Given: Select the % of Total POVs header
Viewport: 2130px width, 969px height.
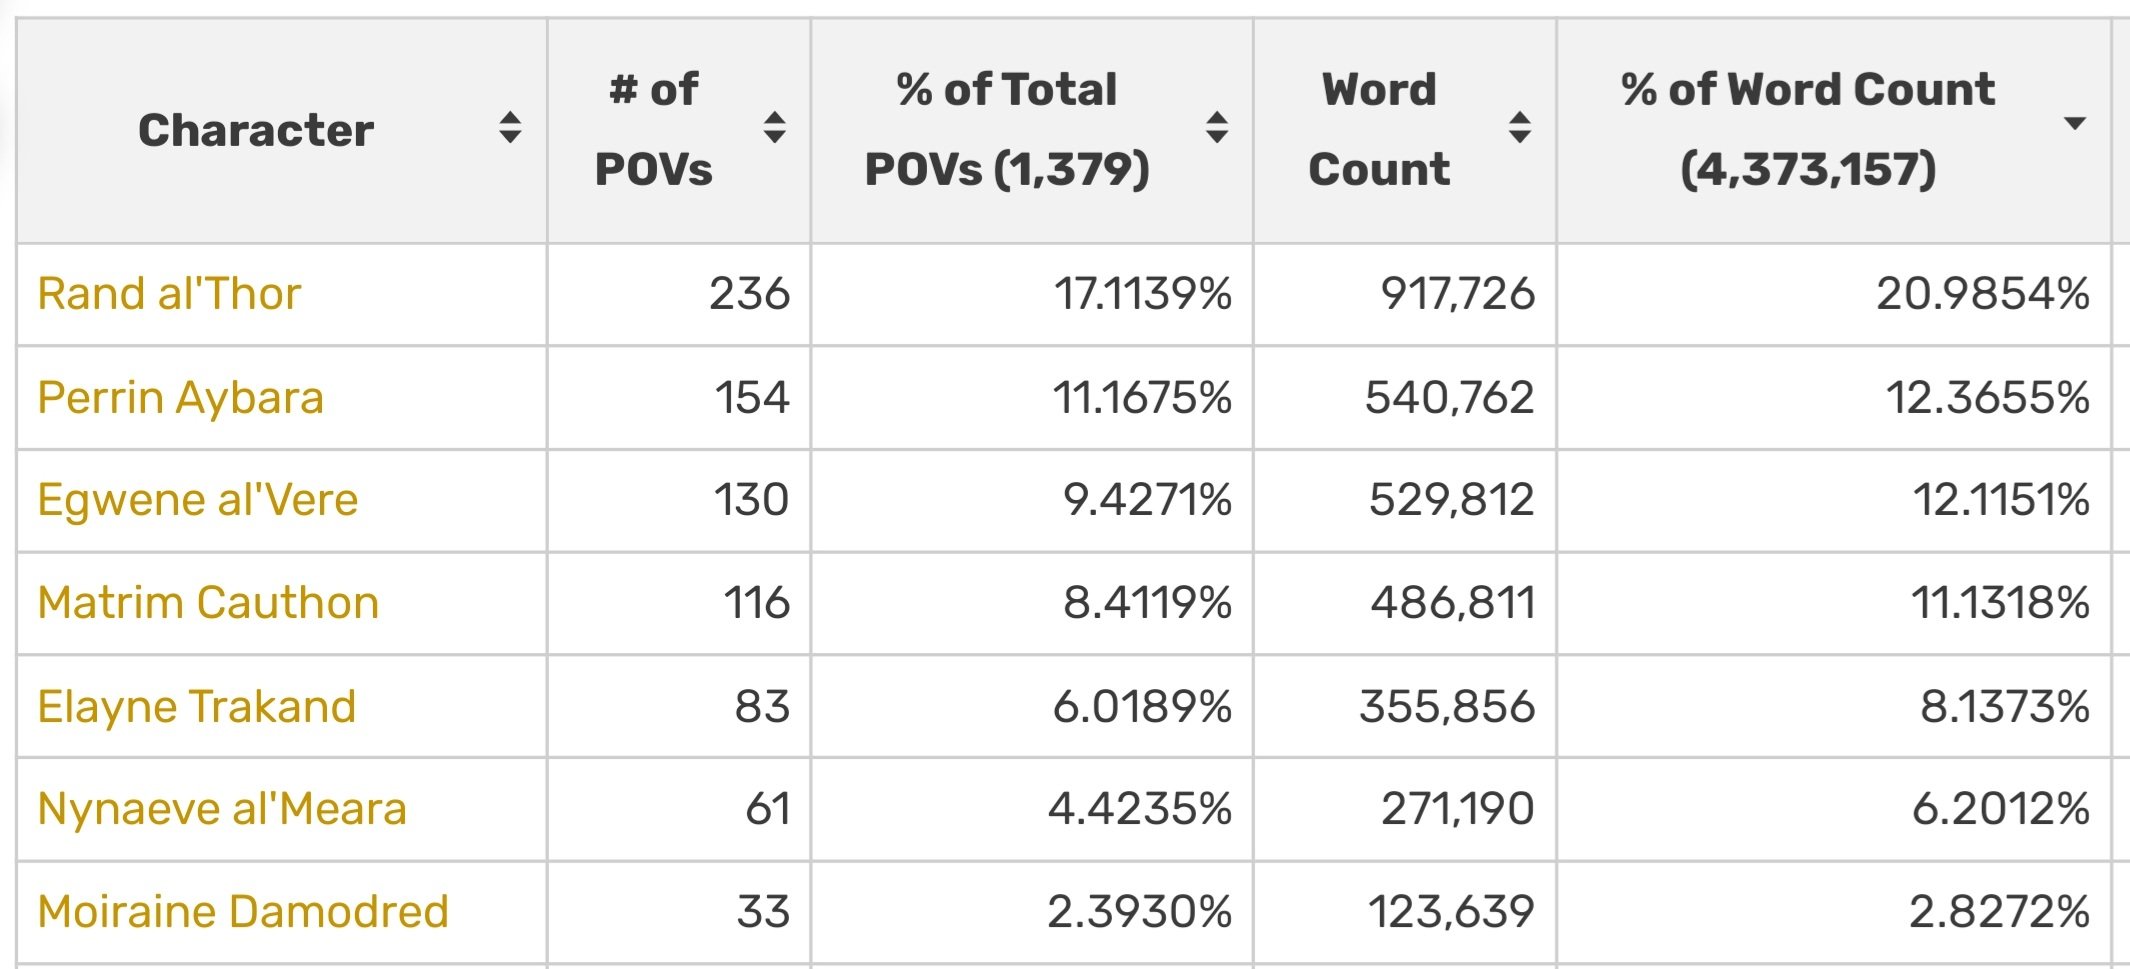Looking at the screenshot, I should [1007, 130].
